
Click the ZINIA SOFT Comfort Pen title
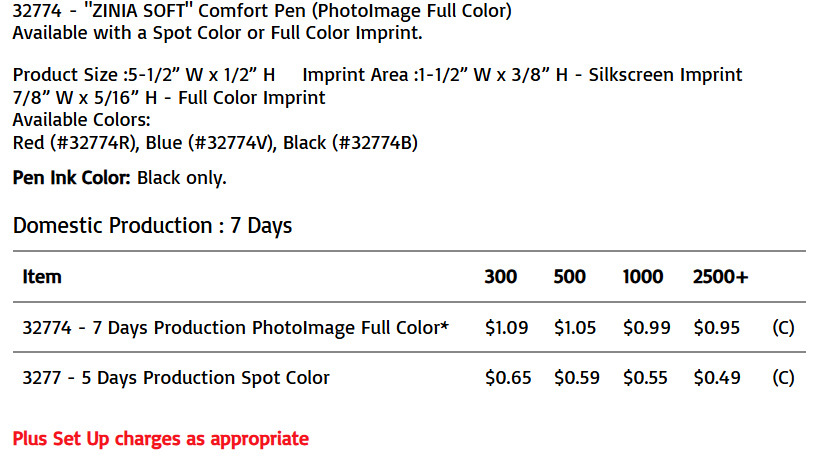coord(262,10)
